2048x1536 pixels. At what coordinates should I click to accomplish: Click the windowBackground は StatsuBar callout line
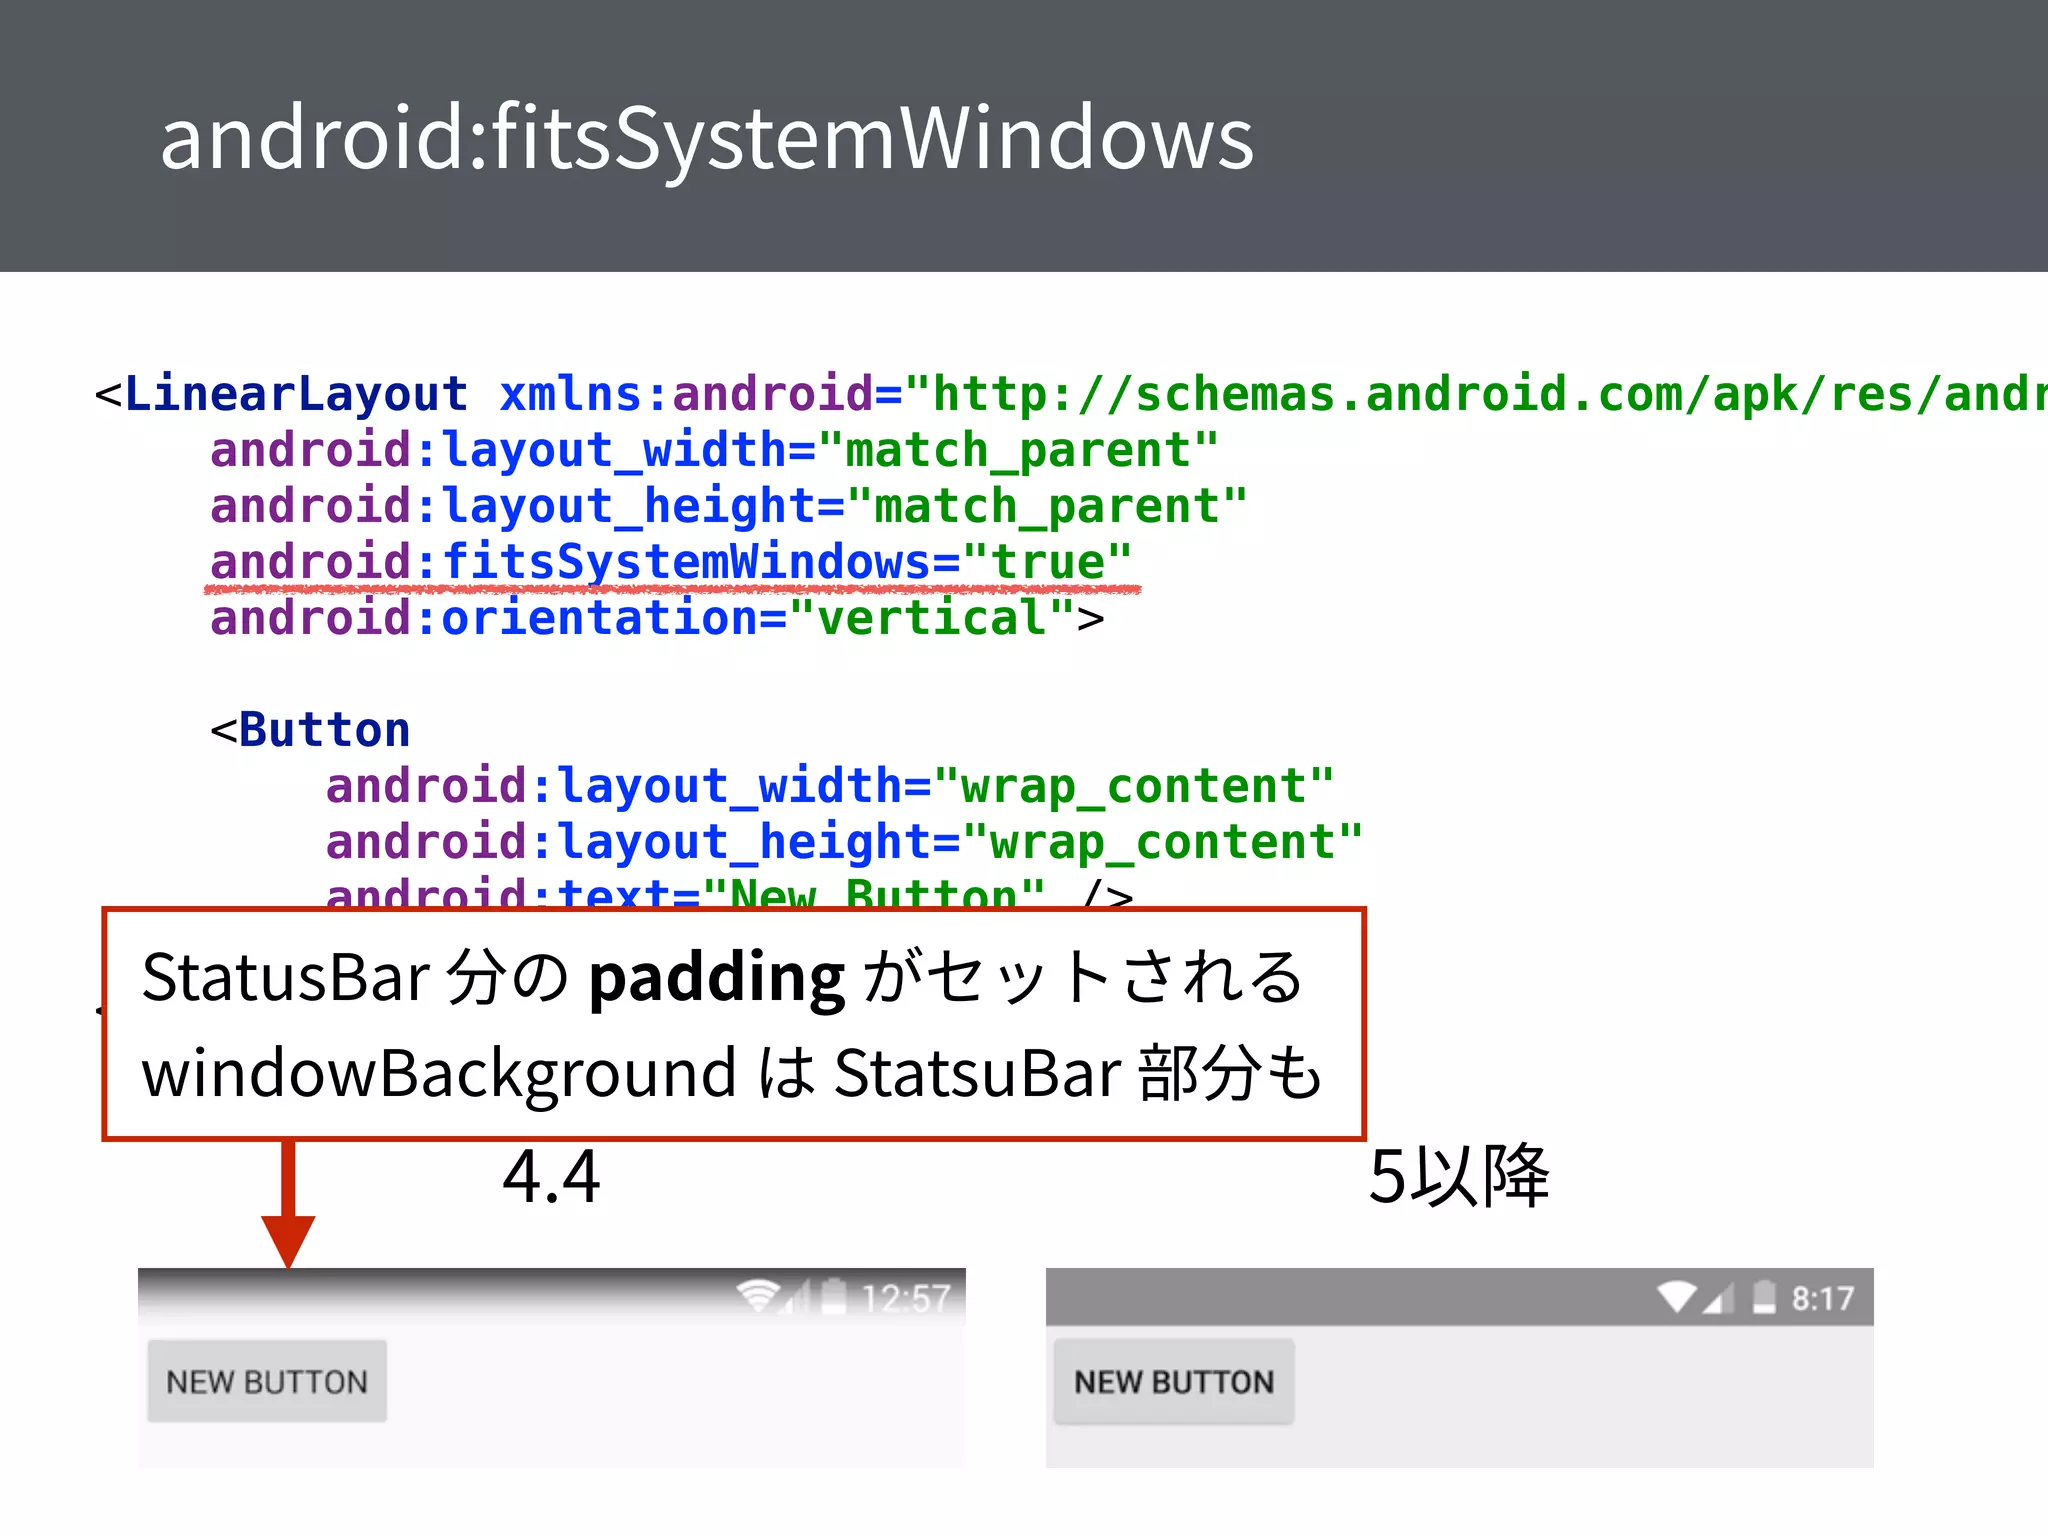[x=732, y=1073]
